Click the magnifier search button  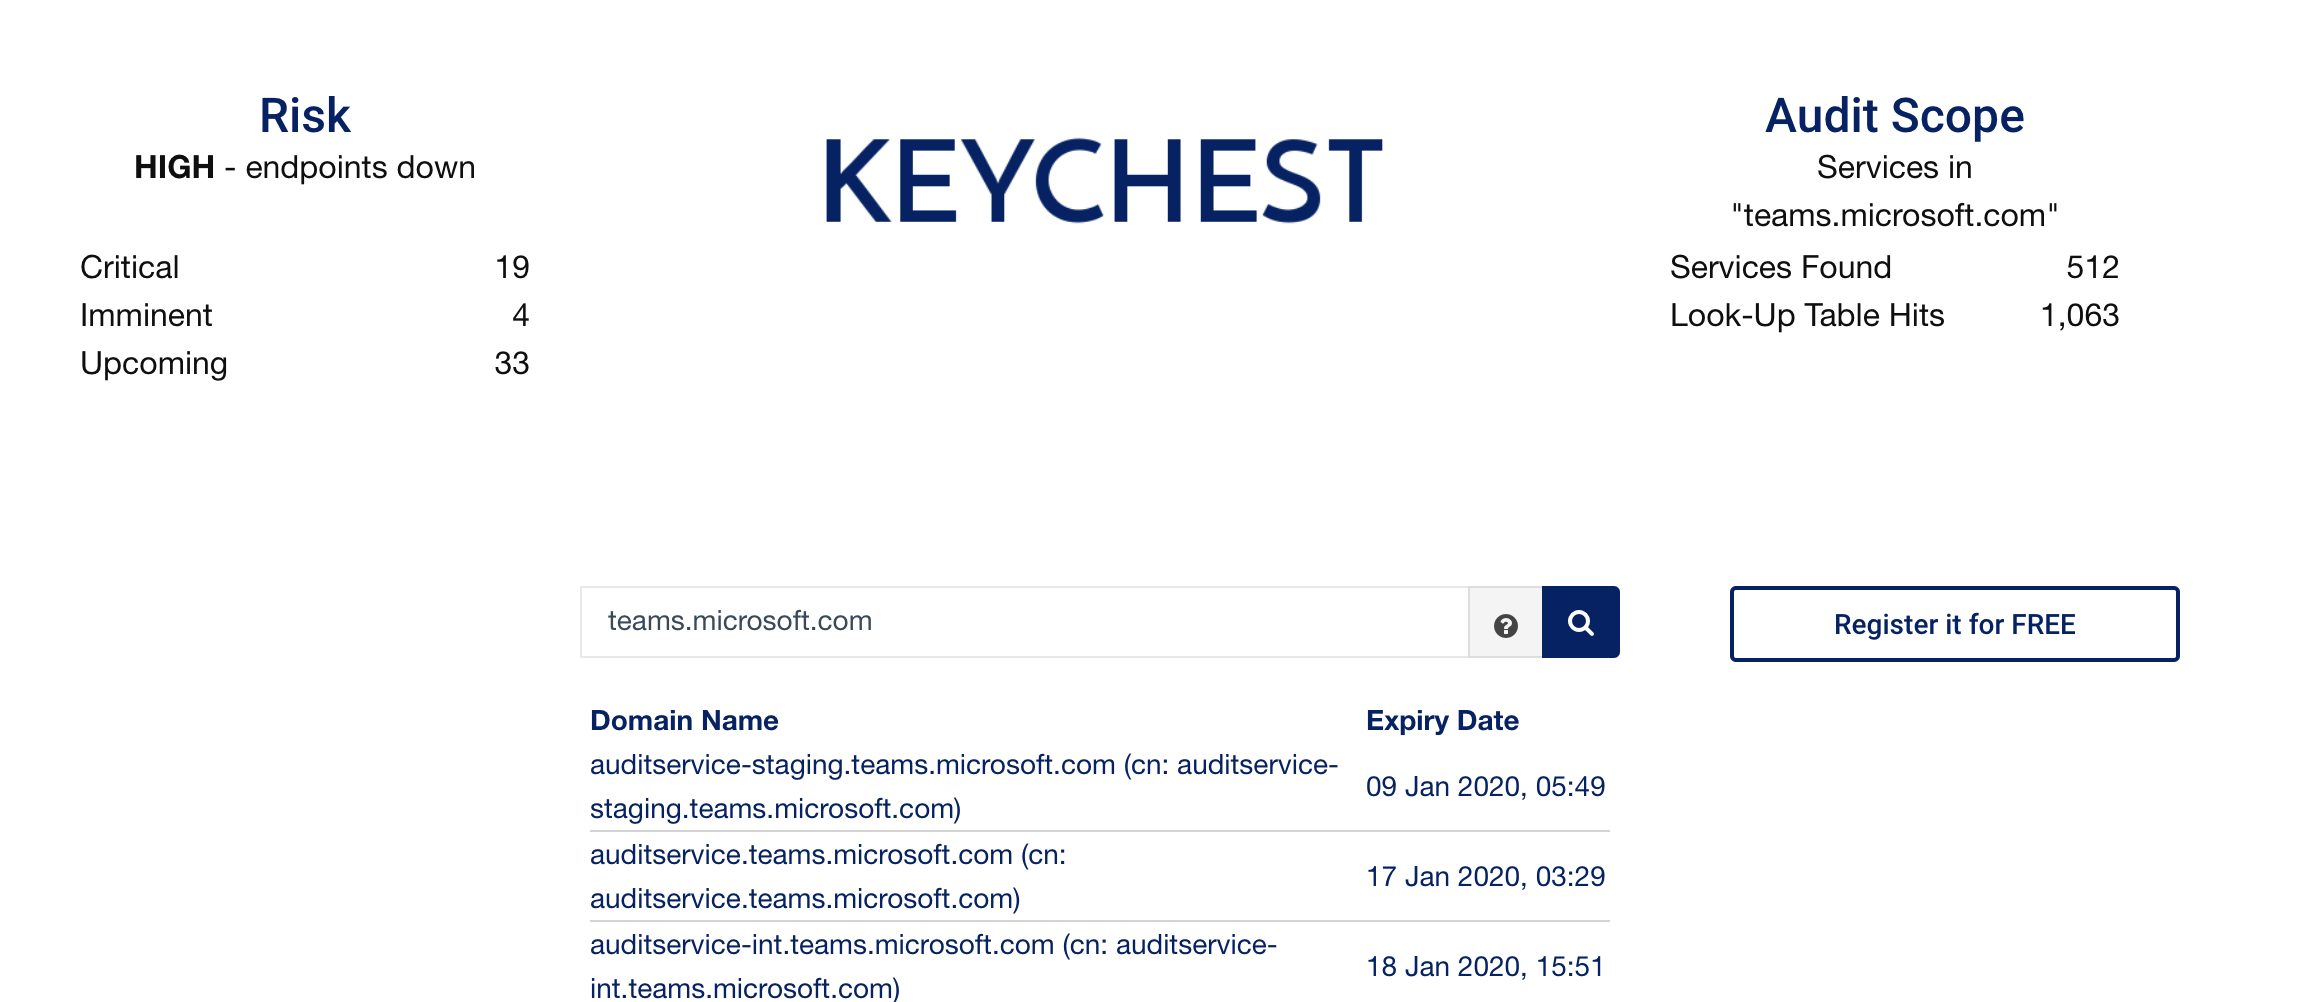(x=1580, y=622)
